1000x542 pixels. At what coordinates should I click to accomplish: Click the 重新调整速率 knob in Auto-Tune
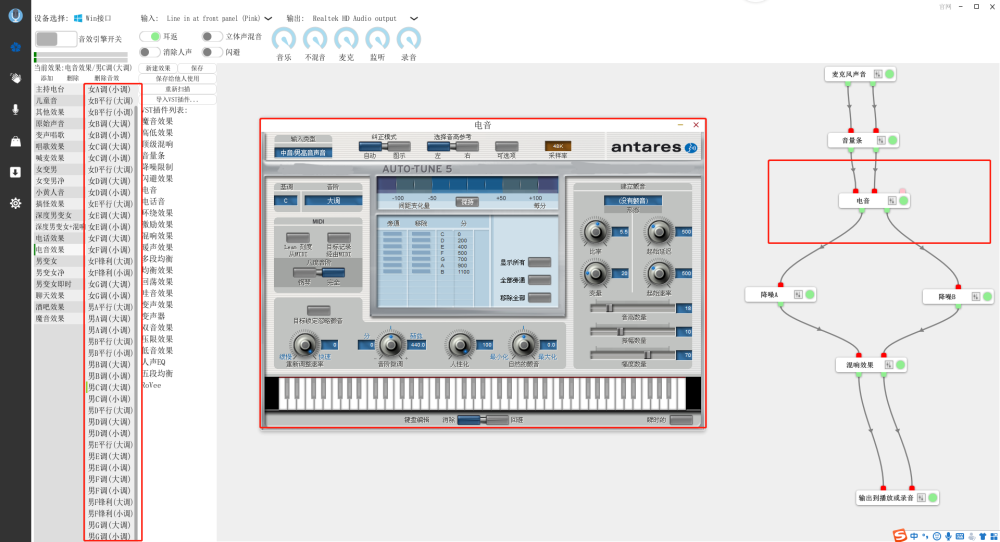[305, 344]
